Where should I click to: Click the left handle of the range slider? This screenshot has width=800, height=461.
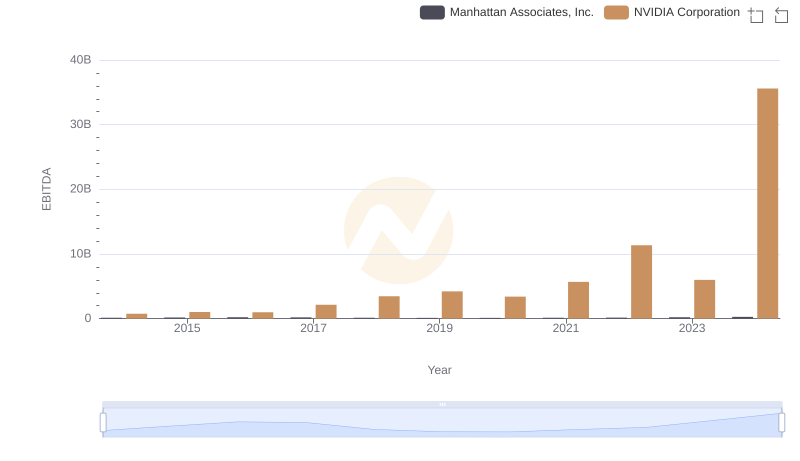[103, 422]
